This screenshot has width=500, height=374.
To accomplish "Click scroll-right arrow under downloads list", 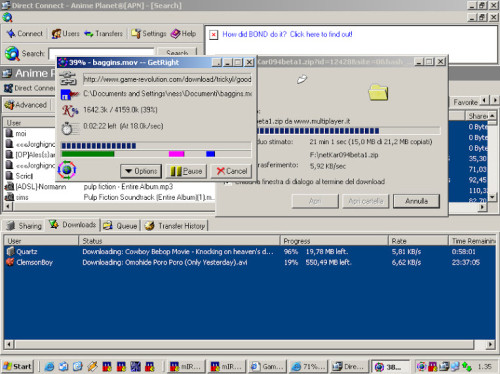I will (x=490, y=344).
